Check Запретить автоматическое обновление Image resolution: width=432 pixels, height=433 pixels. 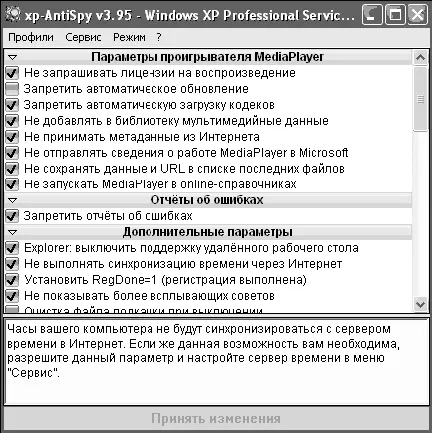pos(12,89)
